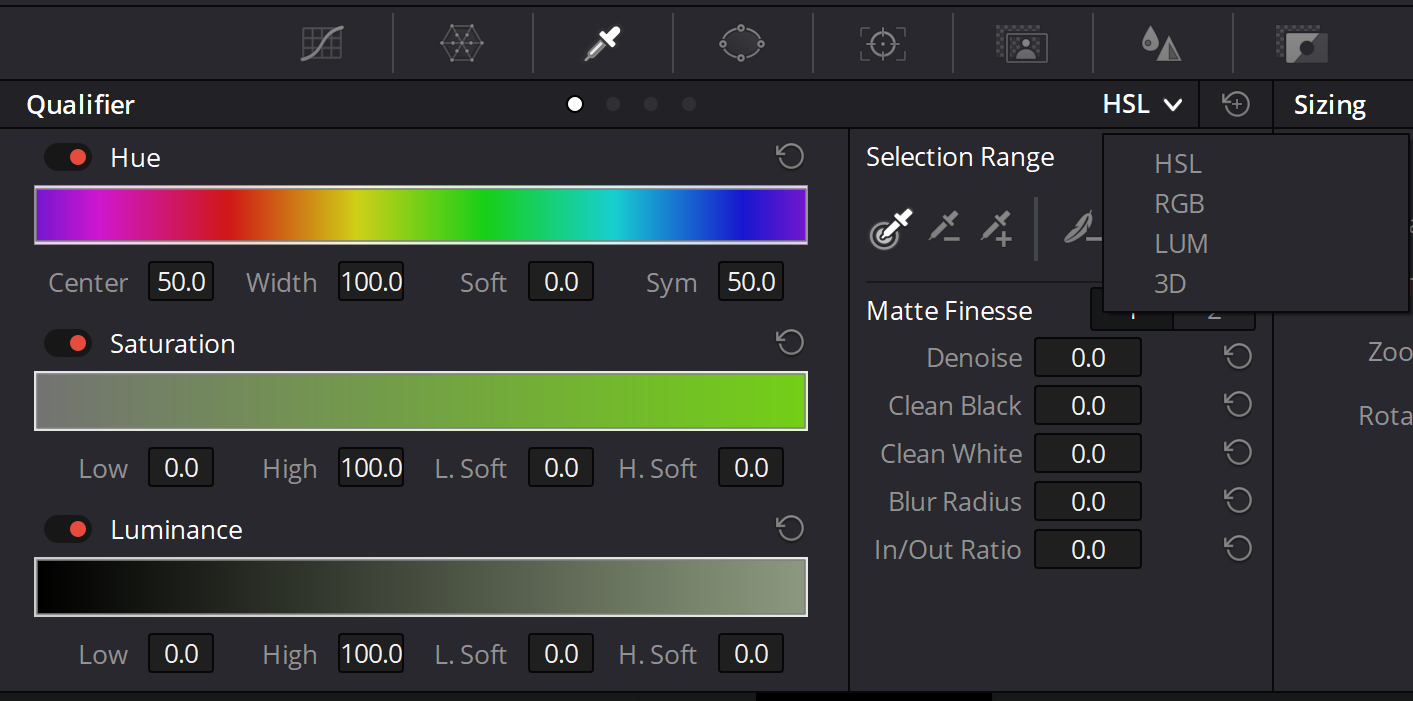This screenshot has height=701, width=1413.
Task: Open the Tracker palette icon
Action: [882, 43]
